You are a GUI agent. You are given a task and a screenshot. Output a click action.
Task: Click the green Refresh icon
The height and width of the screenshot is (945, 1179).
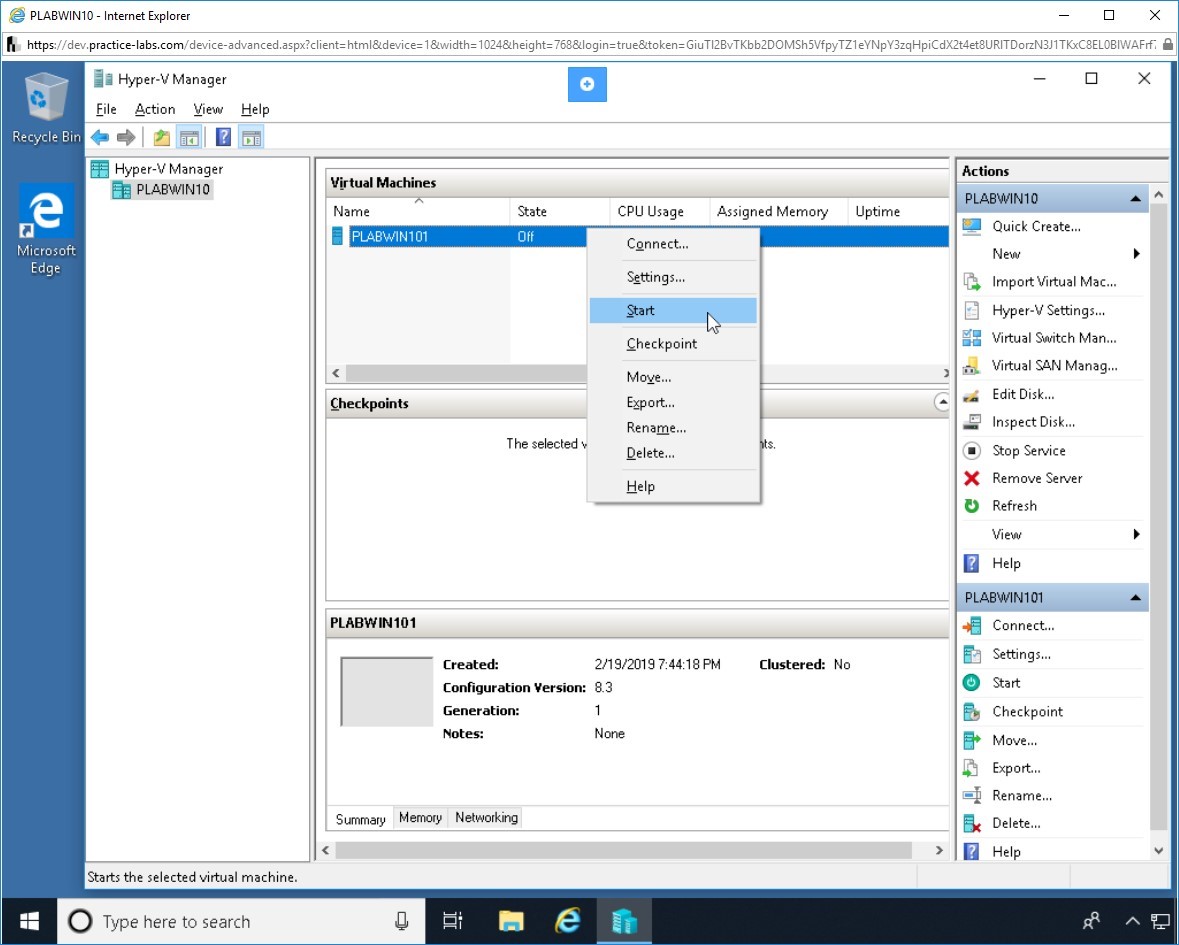click(971, 506)
